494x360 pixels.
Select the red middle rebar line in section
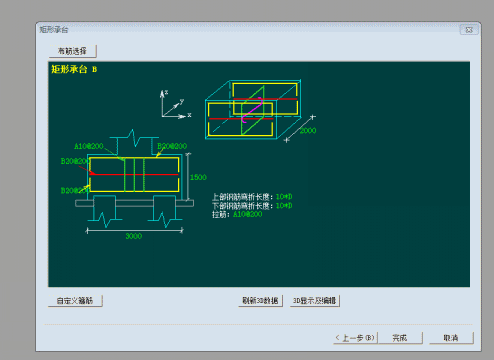point(134,174)
